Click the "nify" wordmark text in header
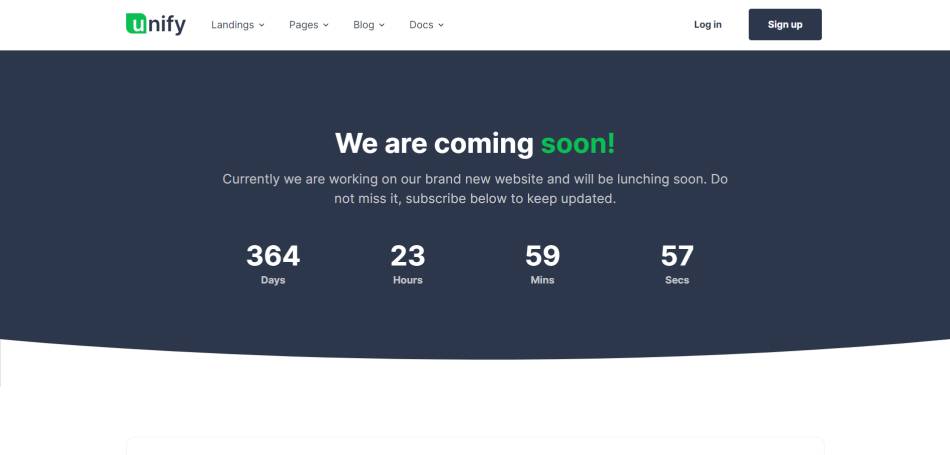This screenshot has height=455, width=950. coord(167,25)
